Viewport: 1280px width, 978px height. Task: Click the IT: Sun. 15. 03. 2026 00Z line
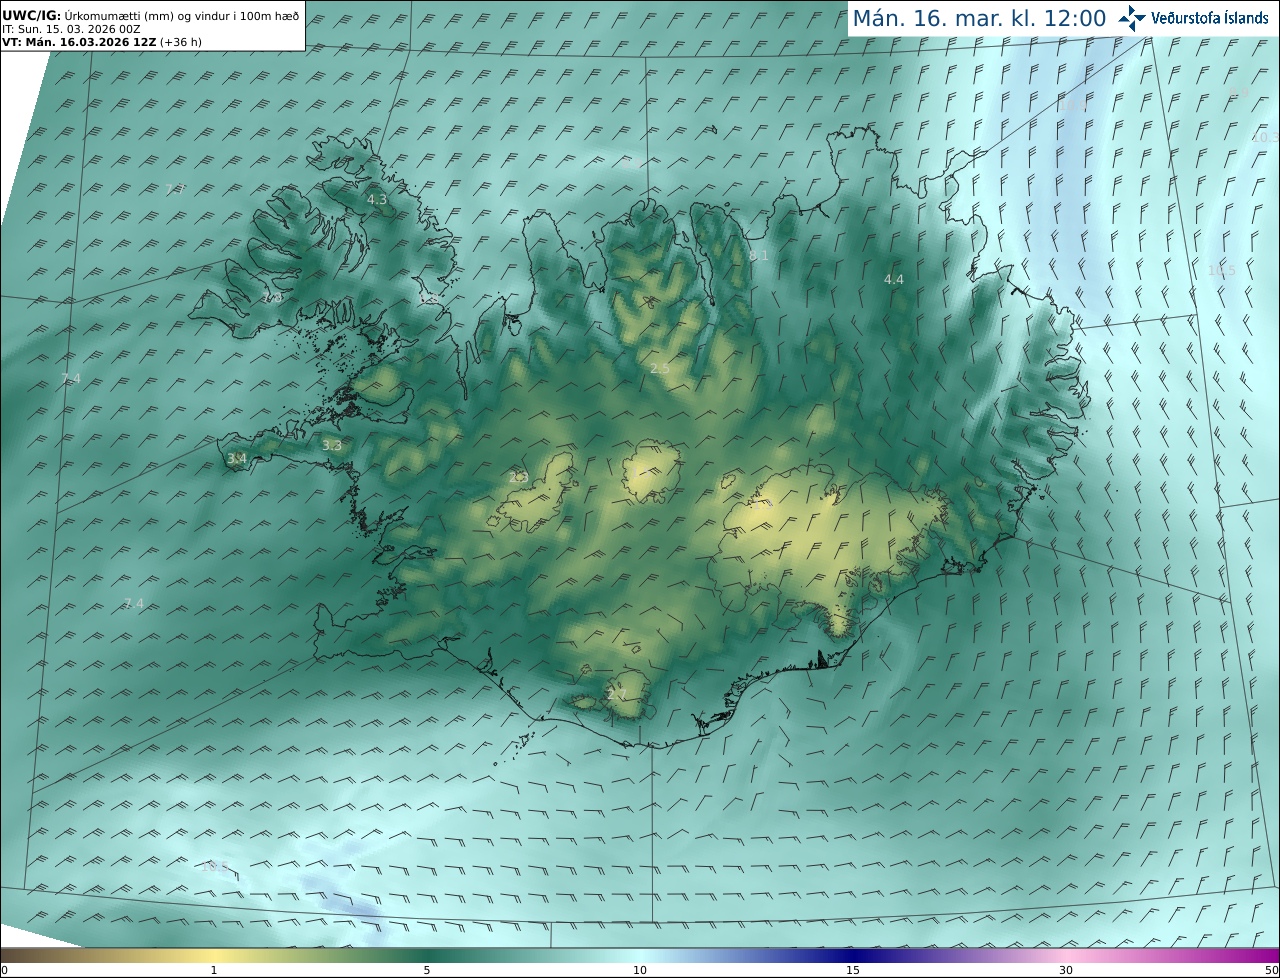pos(71,30)
